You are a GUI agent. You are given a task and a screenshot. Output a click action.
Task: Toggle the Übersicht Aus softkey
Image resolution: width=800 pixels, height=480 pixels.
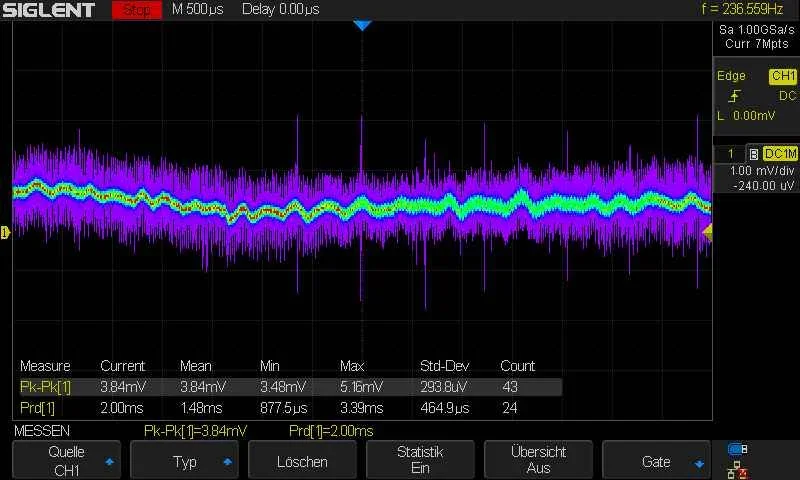click(538, 460)
